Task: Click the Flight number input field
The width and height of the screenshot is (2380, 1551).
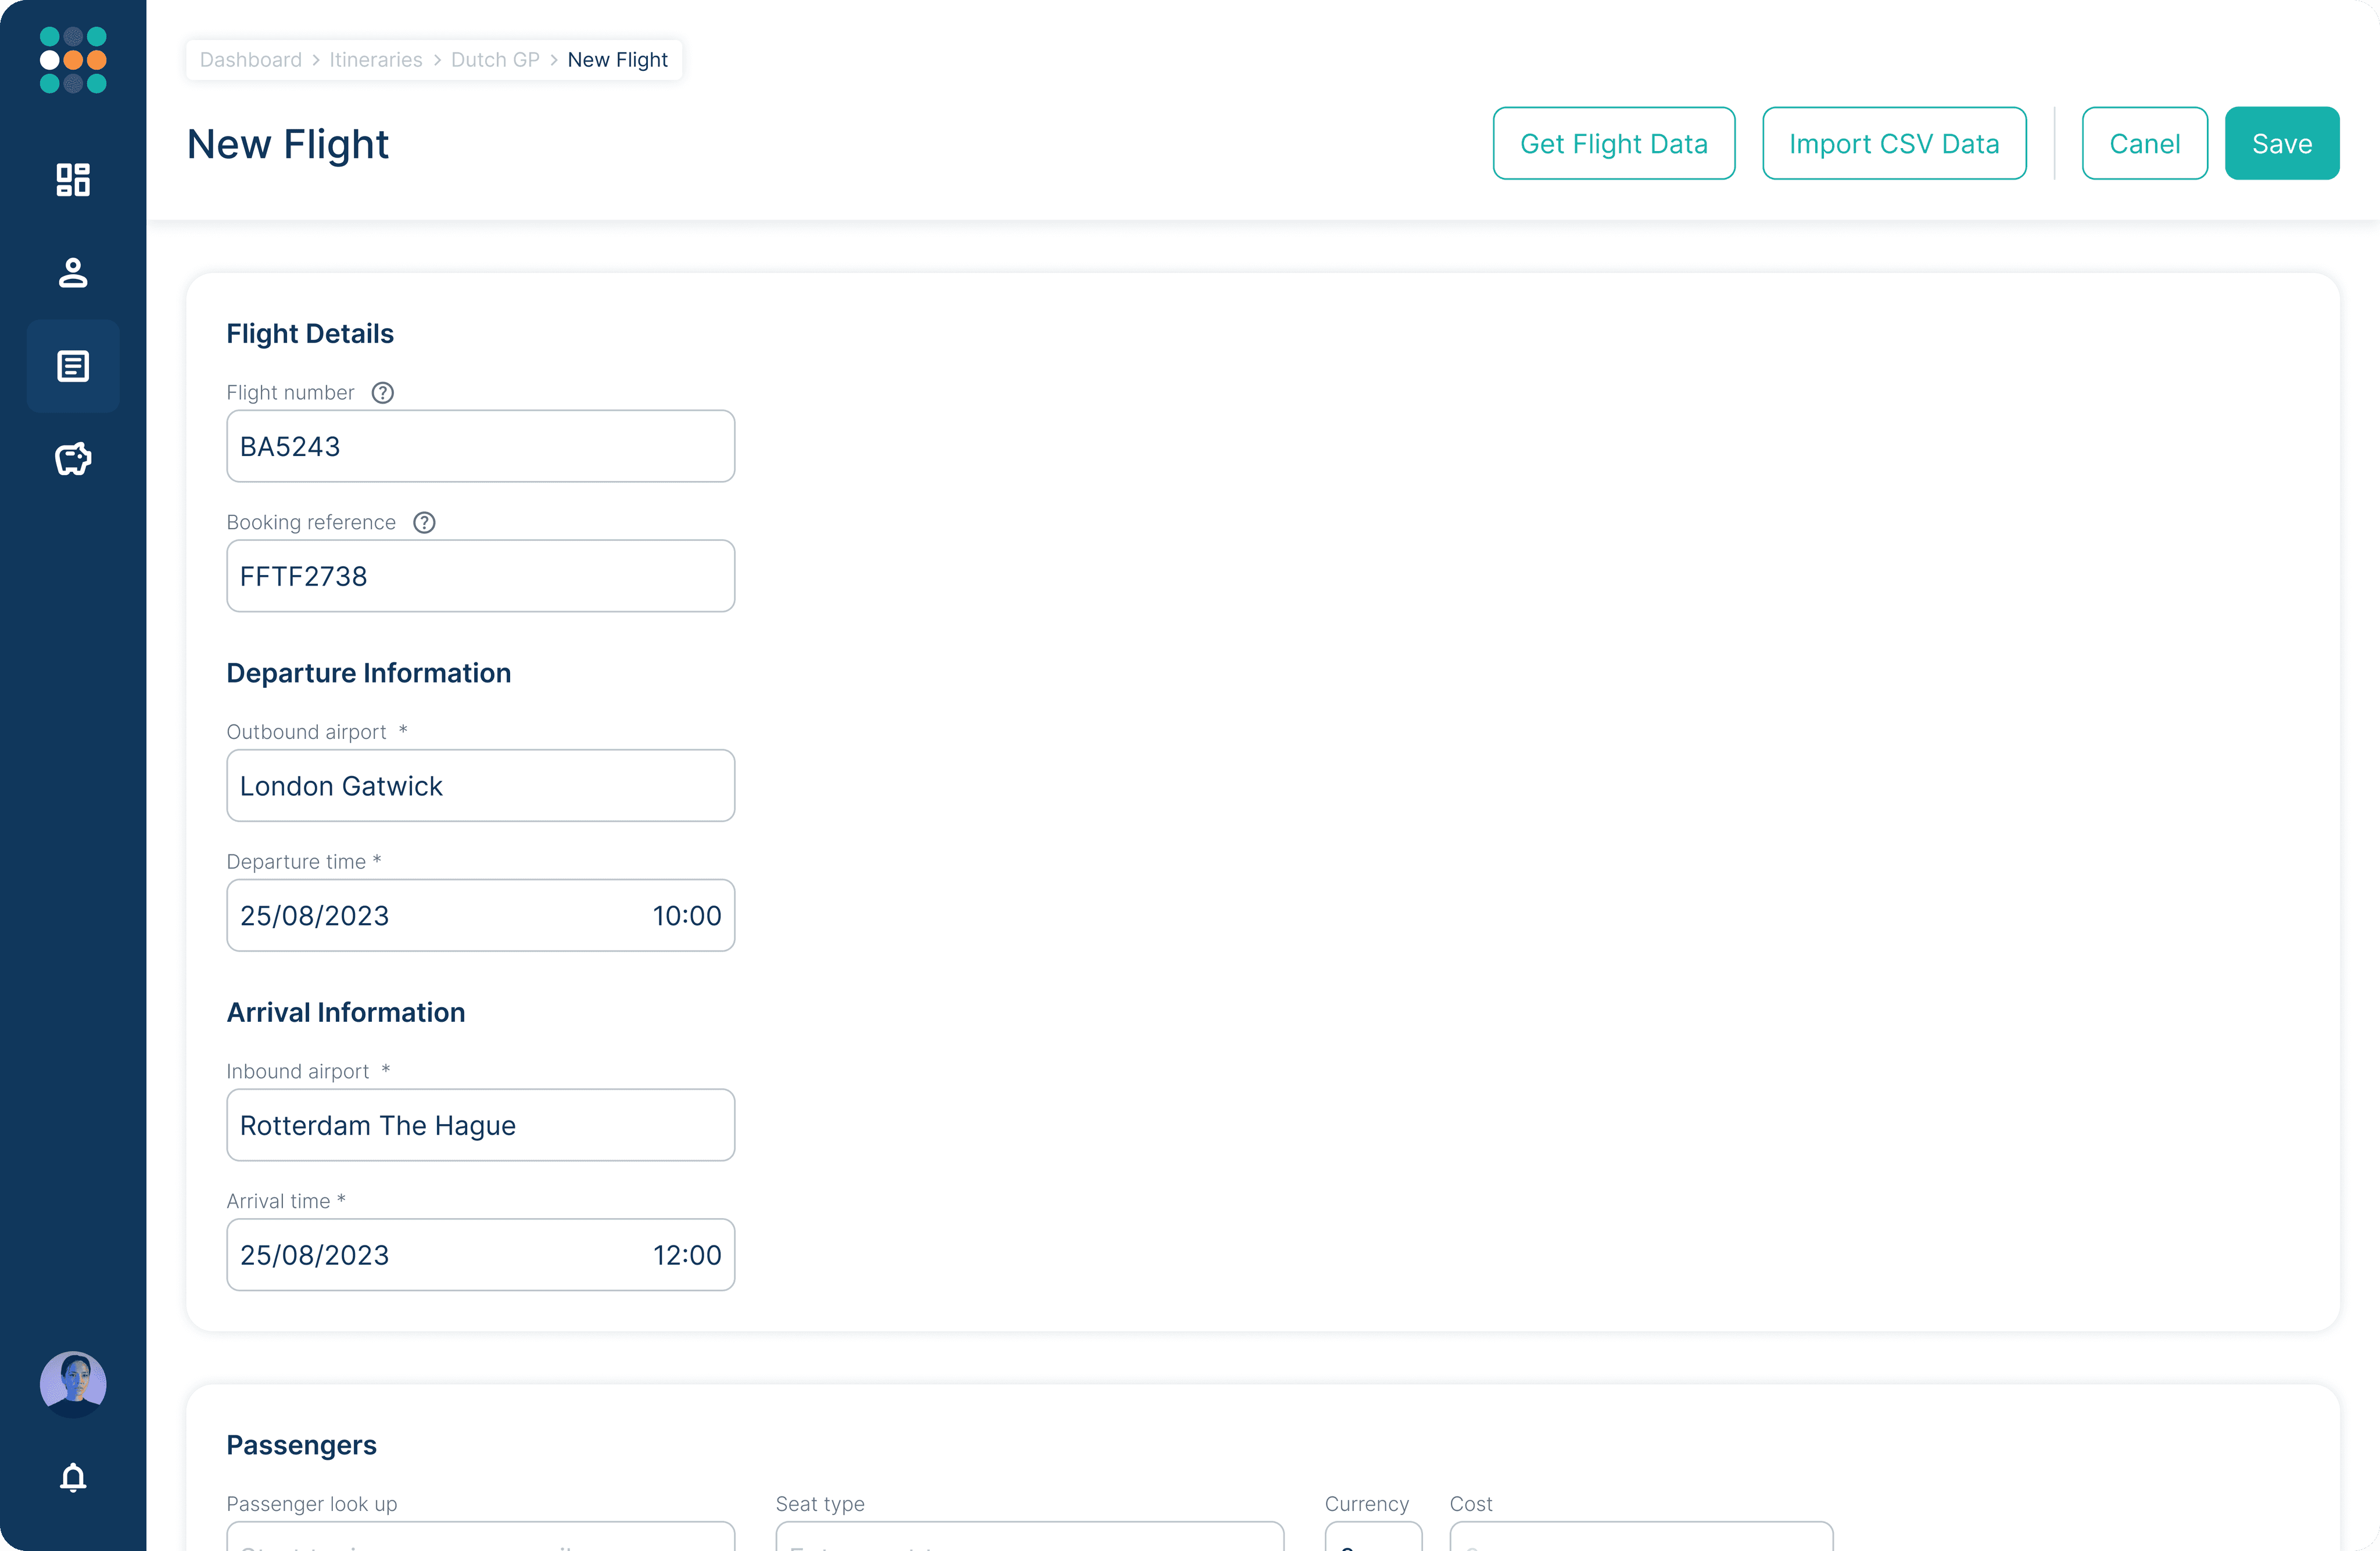Action: click(x=480, y=446)
